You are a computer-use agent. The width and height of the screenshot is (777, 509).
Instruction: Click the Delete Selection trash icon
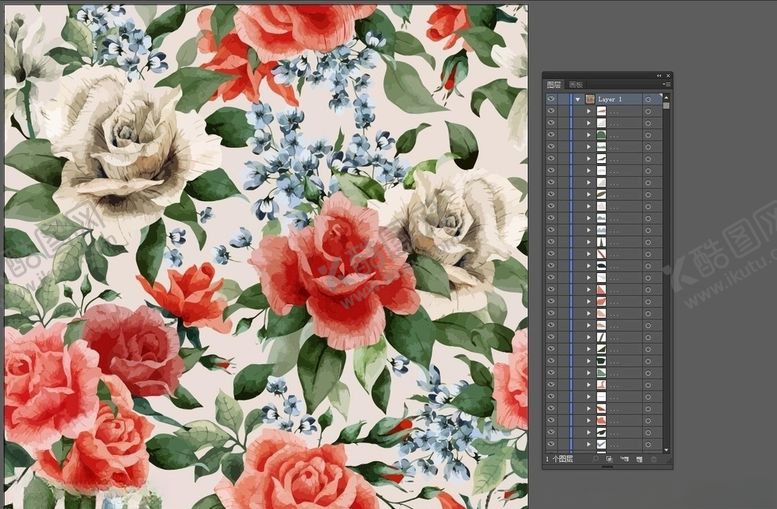[654, 459]
